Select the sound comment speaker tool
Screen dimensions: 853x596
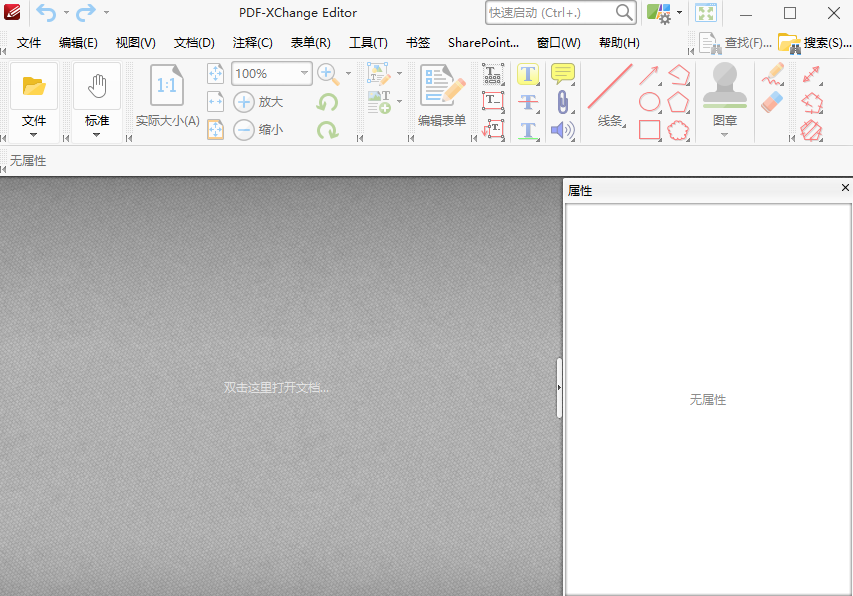(563, 128)
